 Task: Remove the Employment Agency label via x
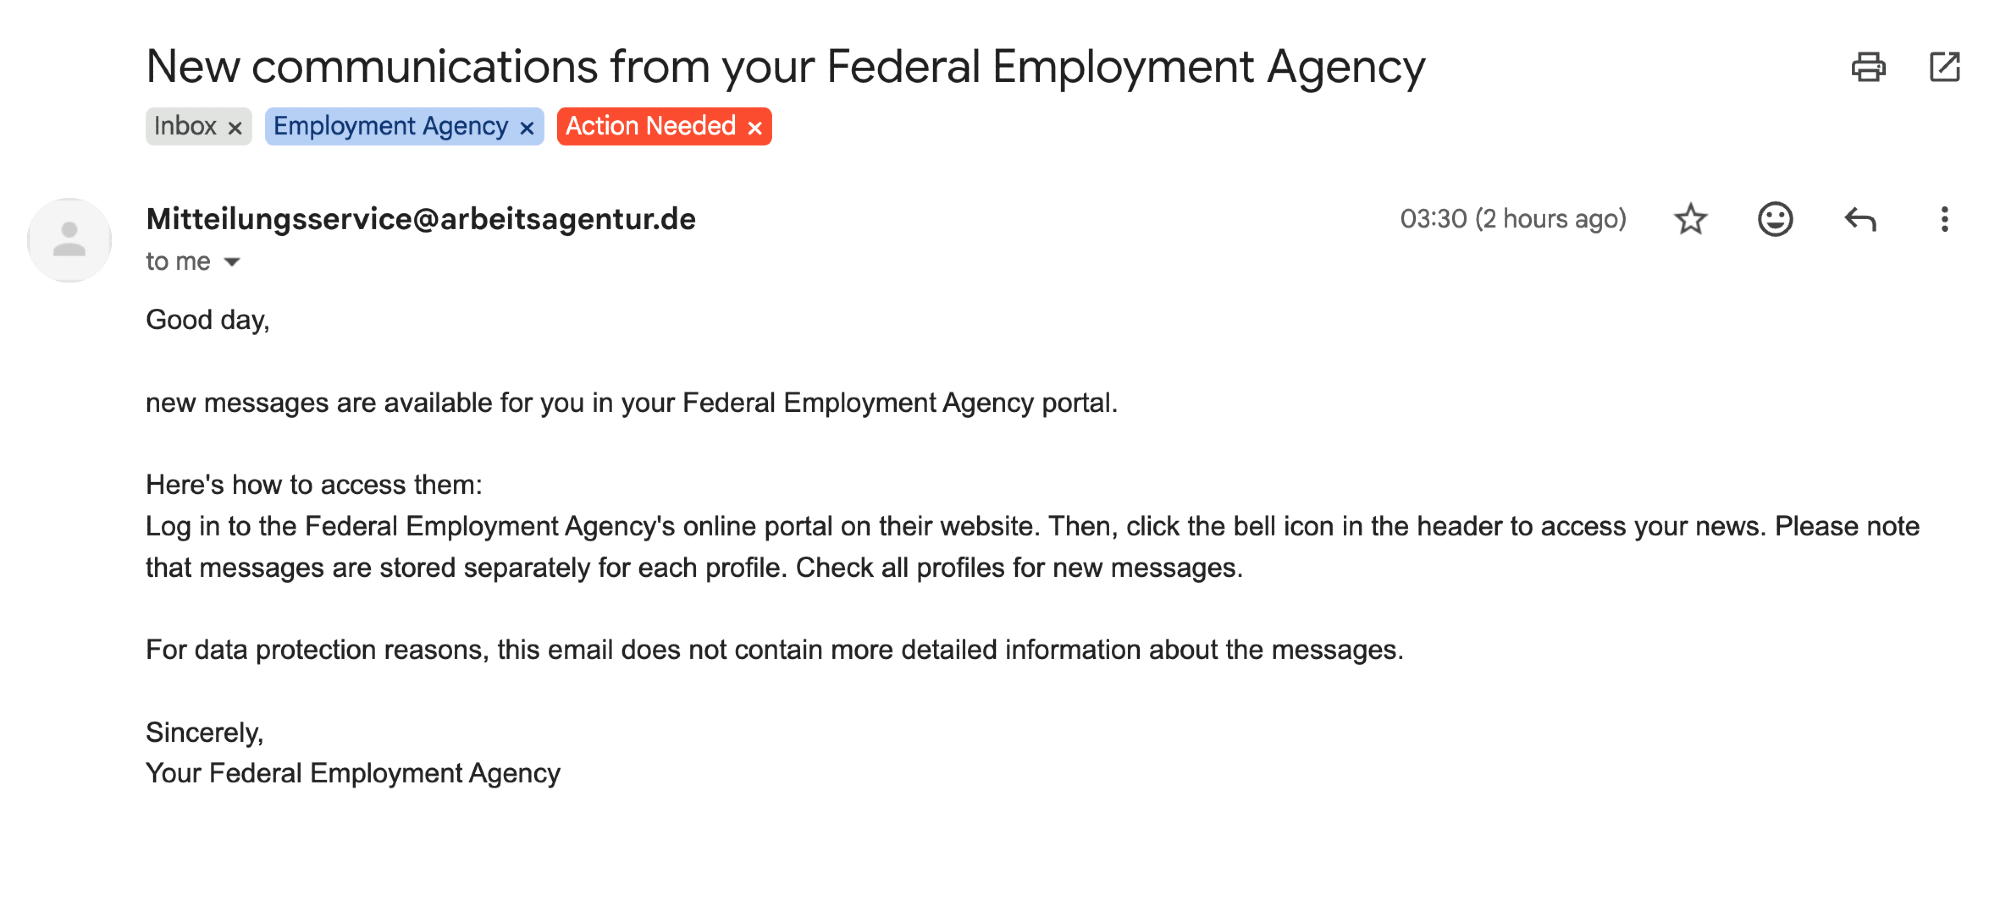(x=527, y=128)
